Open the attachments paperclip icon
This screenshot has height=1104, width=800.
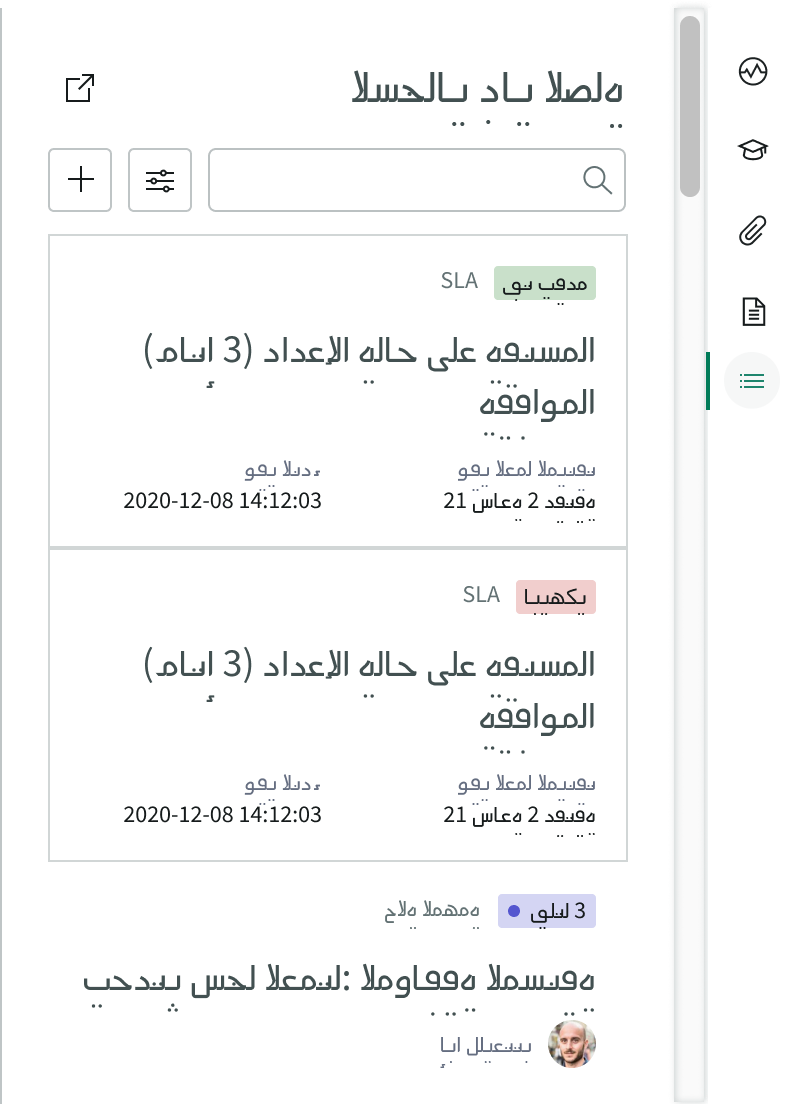(752, 228)
